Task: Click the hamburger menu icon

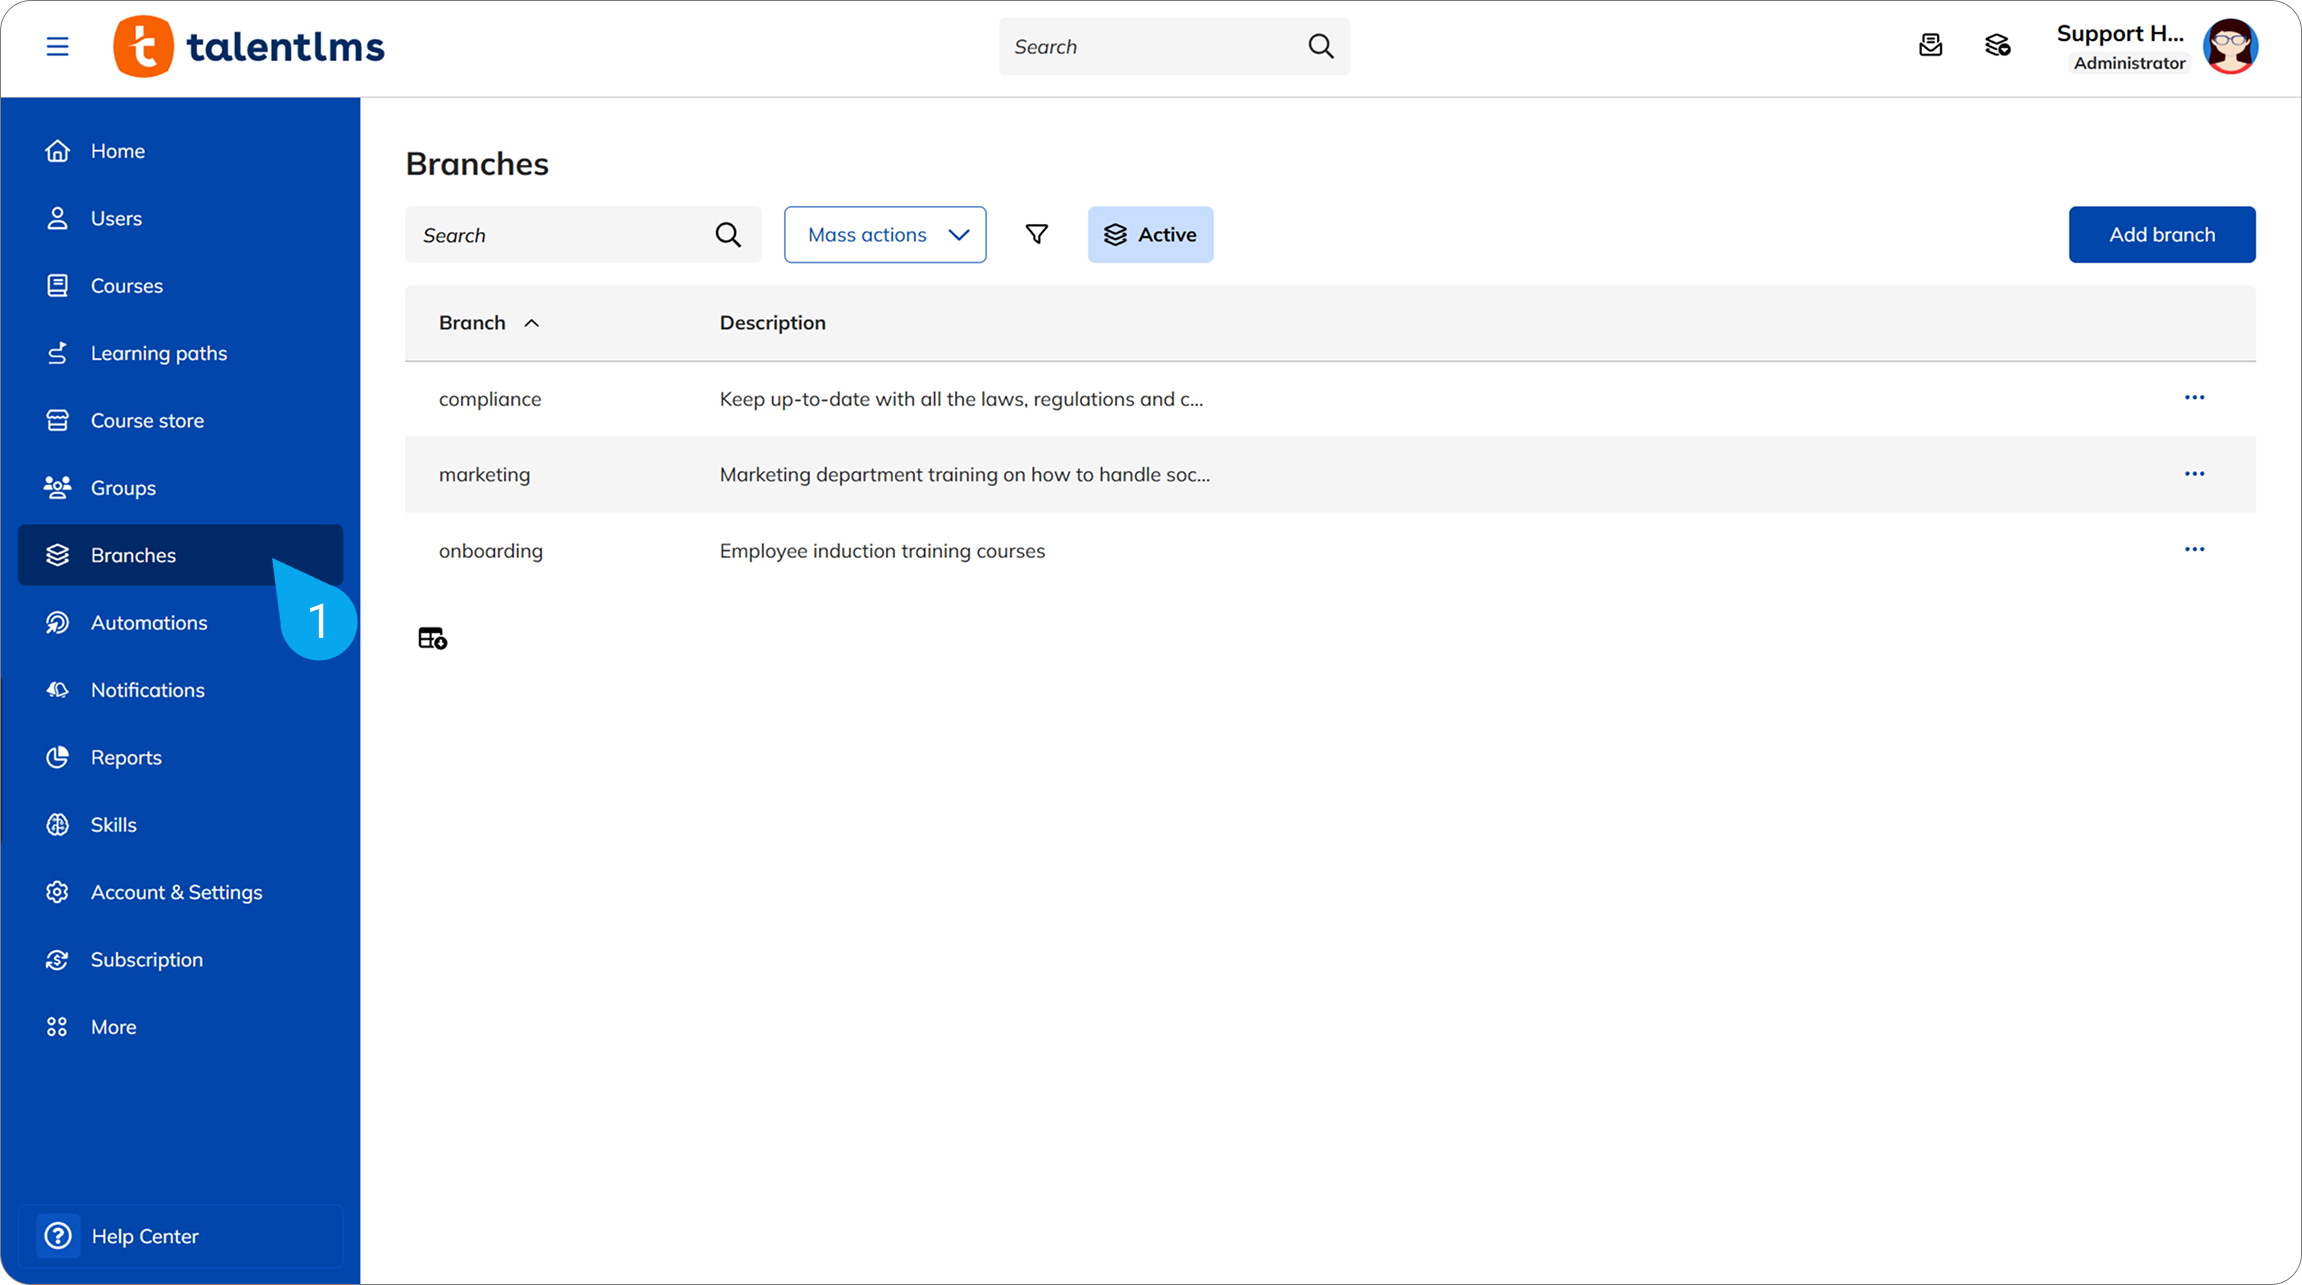Action: pyautogui.click(x=57, y=46)
